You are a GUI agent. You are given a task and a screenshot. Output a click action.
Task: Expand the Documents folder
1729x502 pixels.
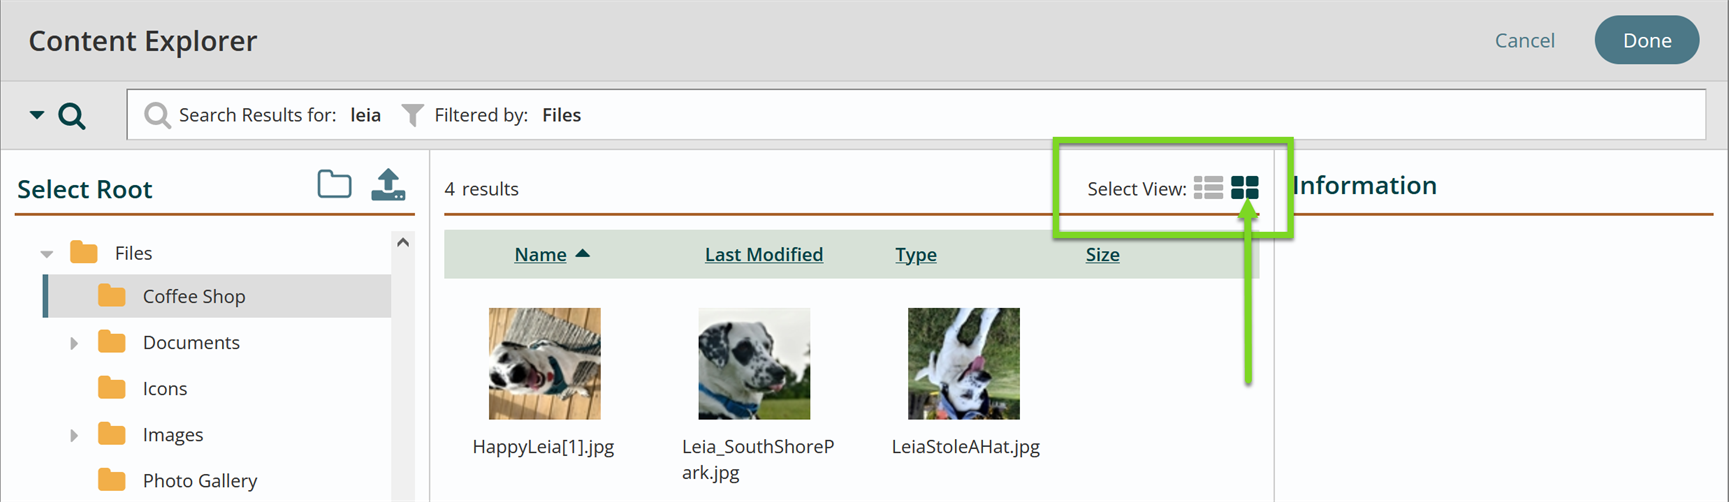click(x=74, y=343)
